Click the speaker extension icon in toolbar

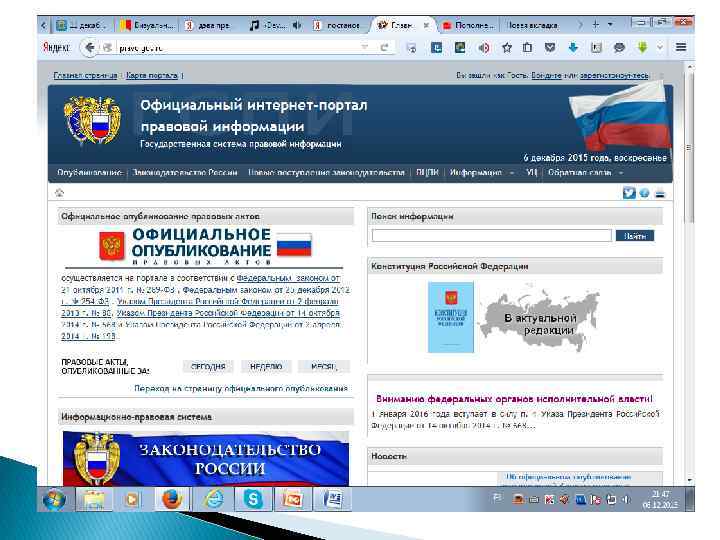(484, 47)
